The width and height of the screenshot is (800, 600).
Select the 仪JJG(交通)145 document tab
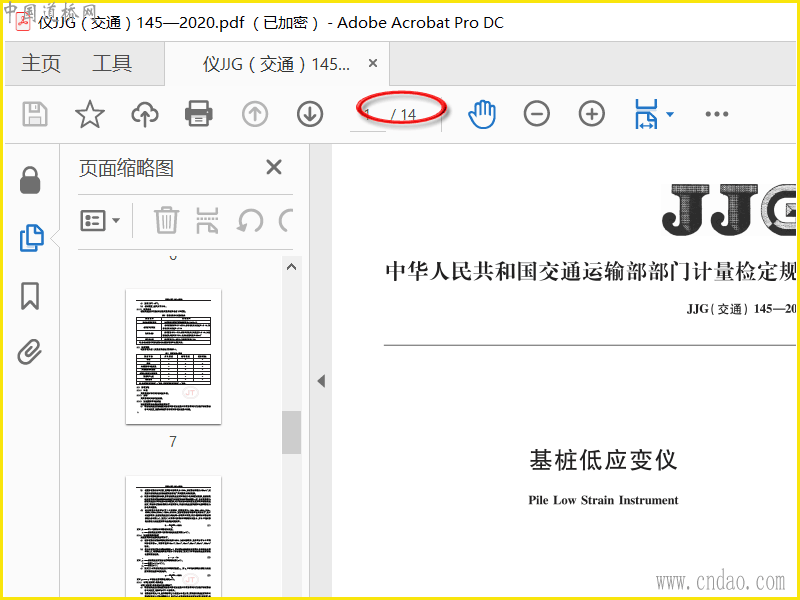point(276,64)
